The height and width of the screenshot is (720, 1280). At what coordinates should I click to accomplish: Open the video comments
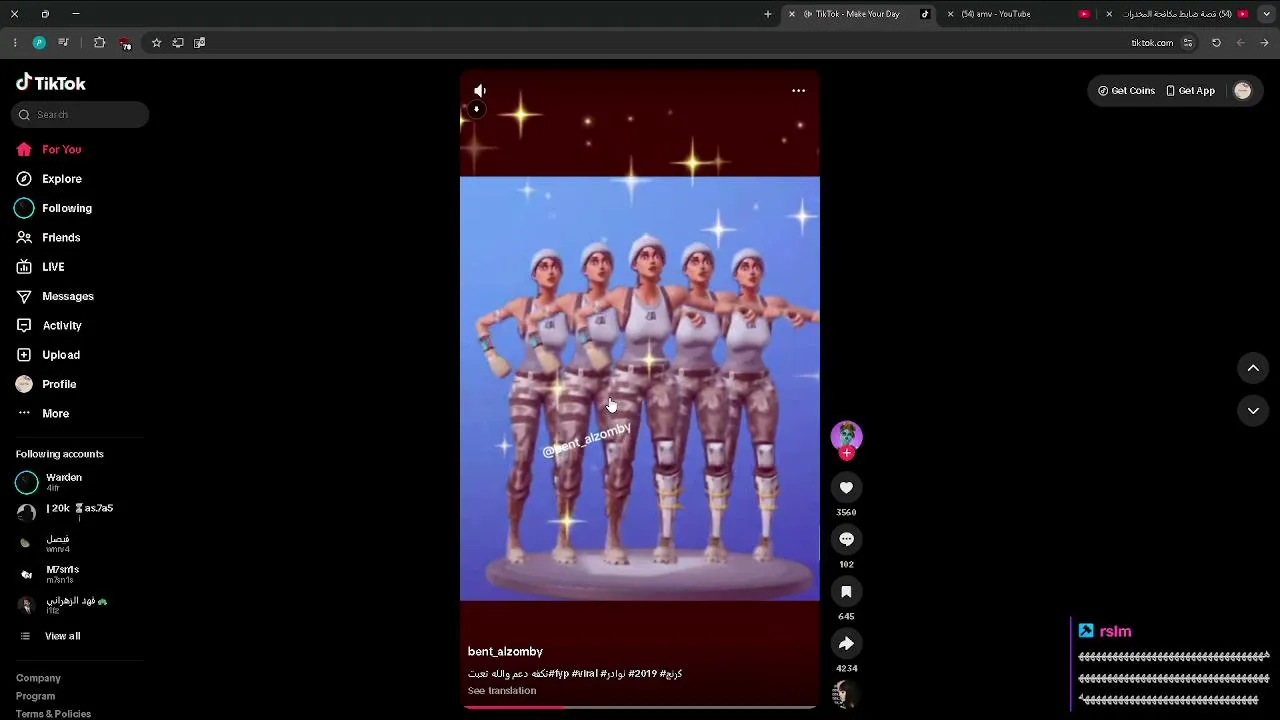846,539
